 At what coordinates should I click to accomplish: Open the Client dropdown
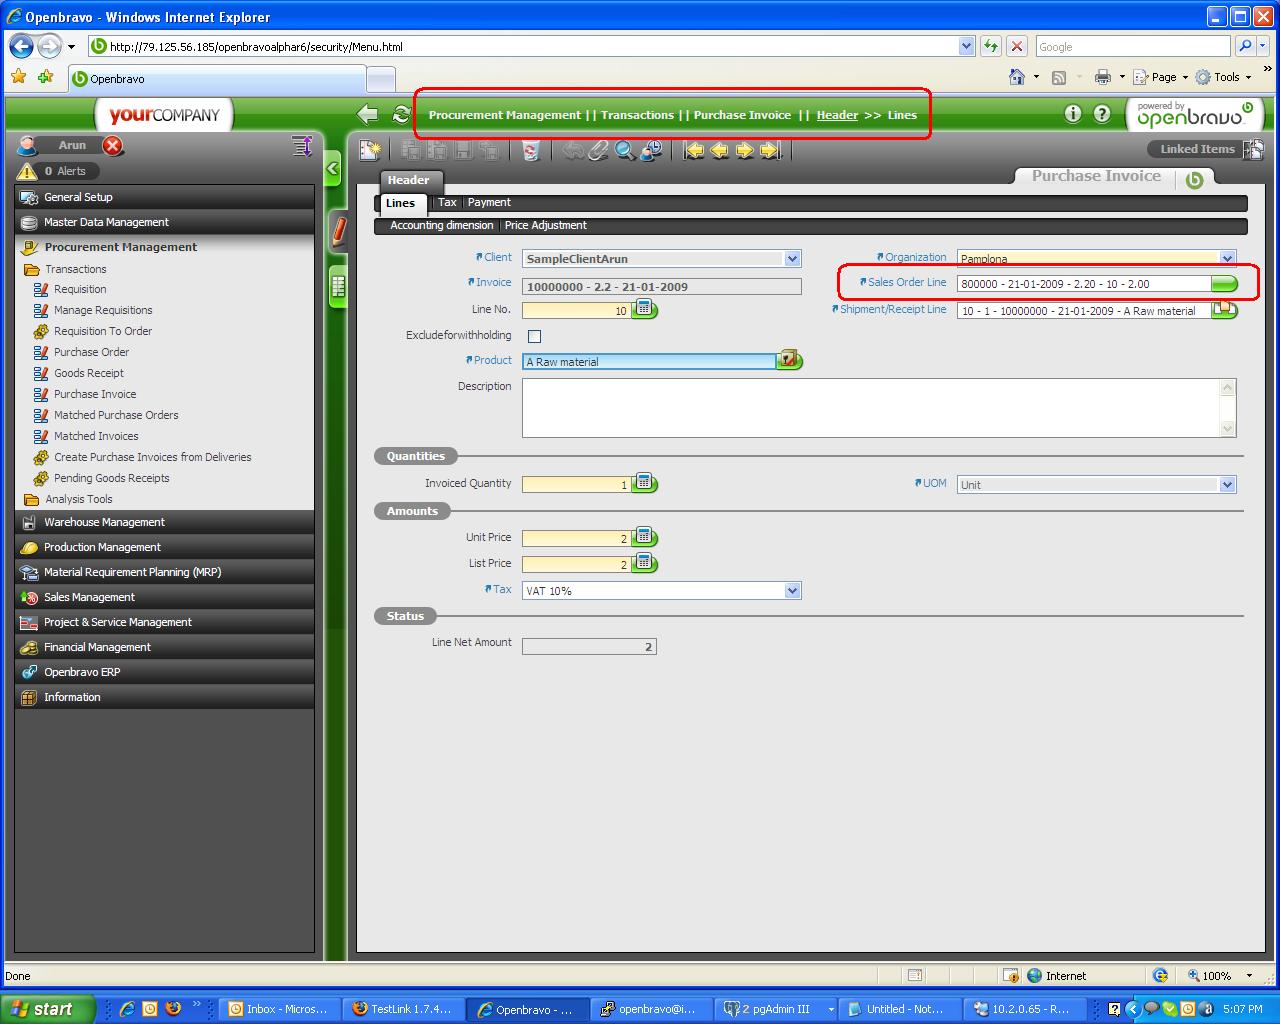click(x=793, y=259)
